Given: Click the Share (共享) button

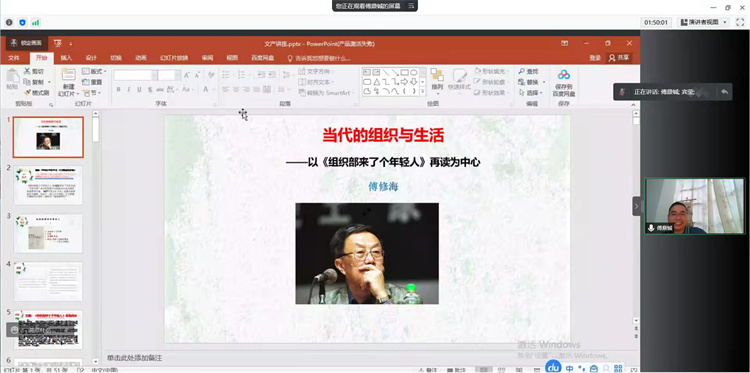Looking at the screenshot, I should coord(618,57).
